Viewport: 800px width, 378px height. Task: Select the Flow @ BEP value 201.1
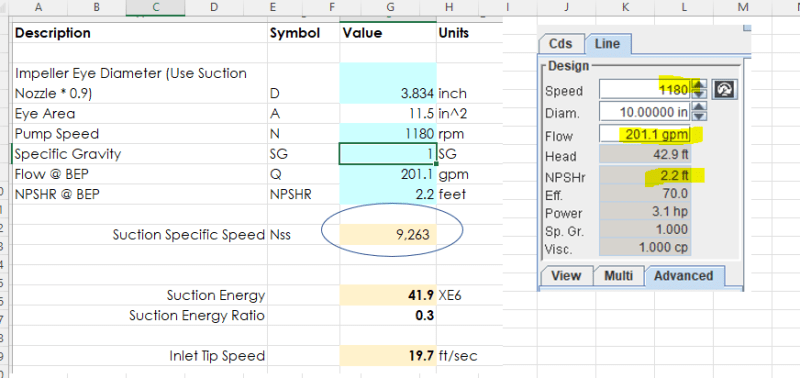(388, 174)
